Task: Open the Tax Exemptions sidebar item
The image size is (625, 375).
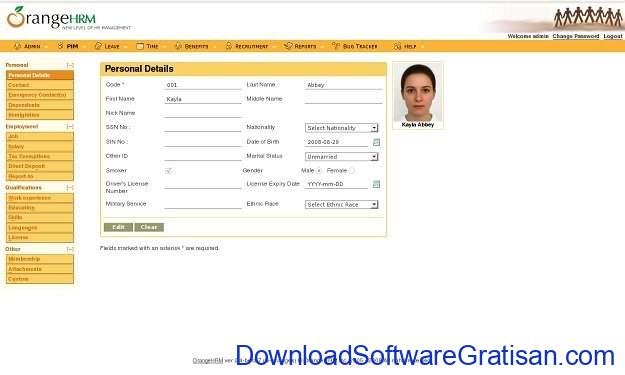Action: pyautogui.click(x=40, y=157)
